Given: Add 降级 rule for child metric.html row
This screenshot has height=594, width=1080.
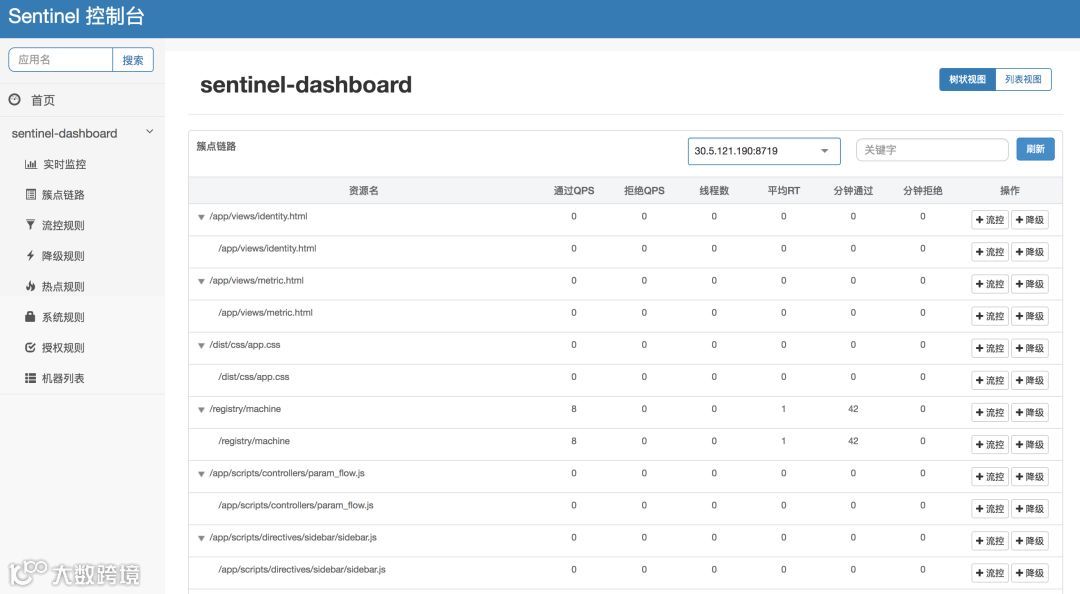Looking at the screenshot, I should tap(1030, 316).
